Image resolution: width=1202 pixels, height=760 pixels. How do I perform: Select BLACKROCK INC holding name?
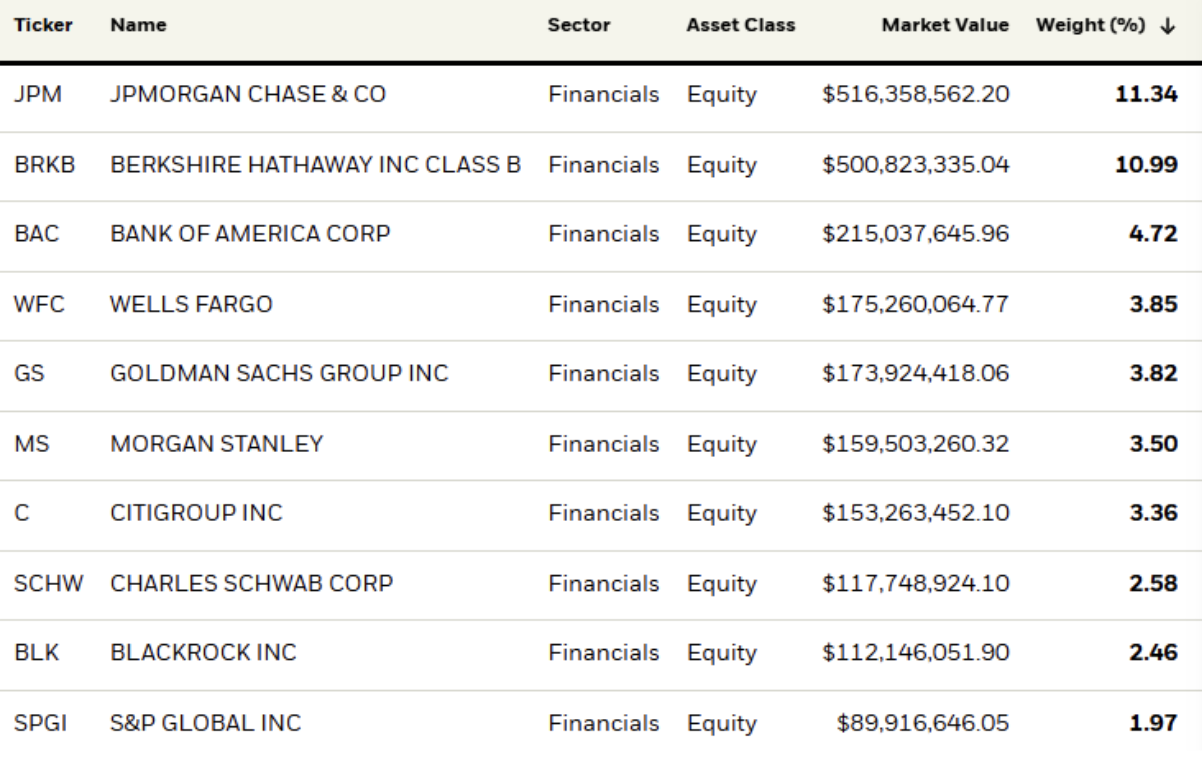point(202,653)
